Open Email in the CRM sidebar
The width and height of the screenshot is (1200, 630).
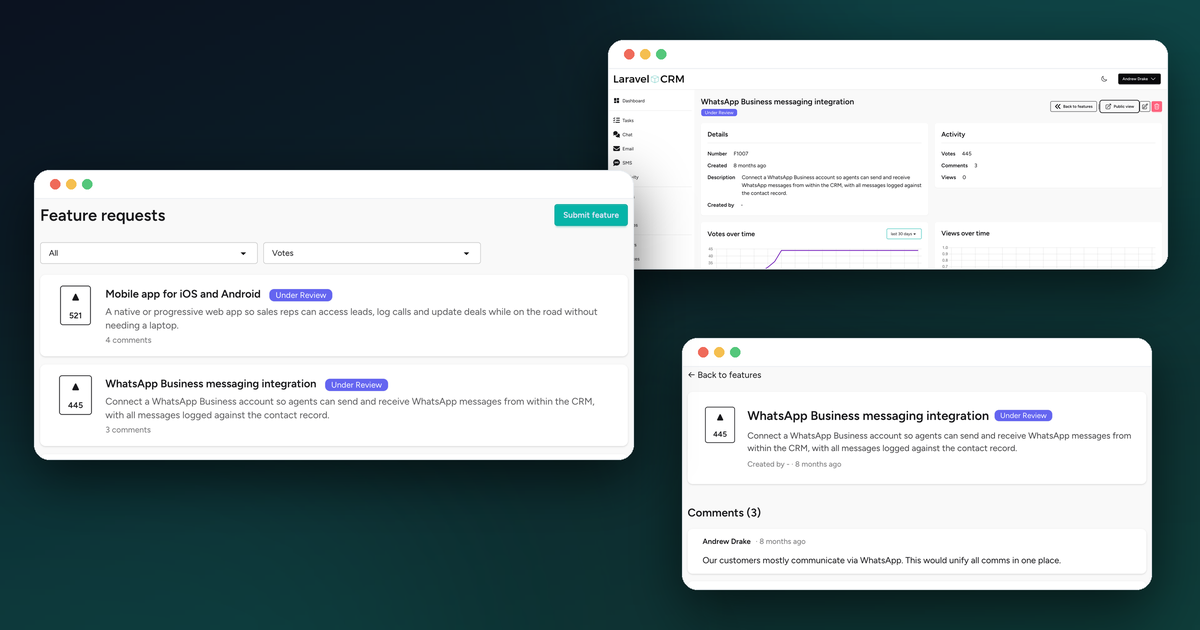[x=623, y=148]
